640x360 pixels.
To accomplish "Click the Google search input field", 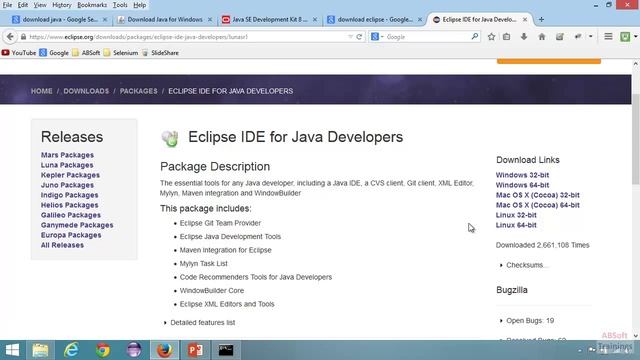I will pyautogui.click(x=427, y=37).
